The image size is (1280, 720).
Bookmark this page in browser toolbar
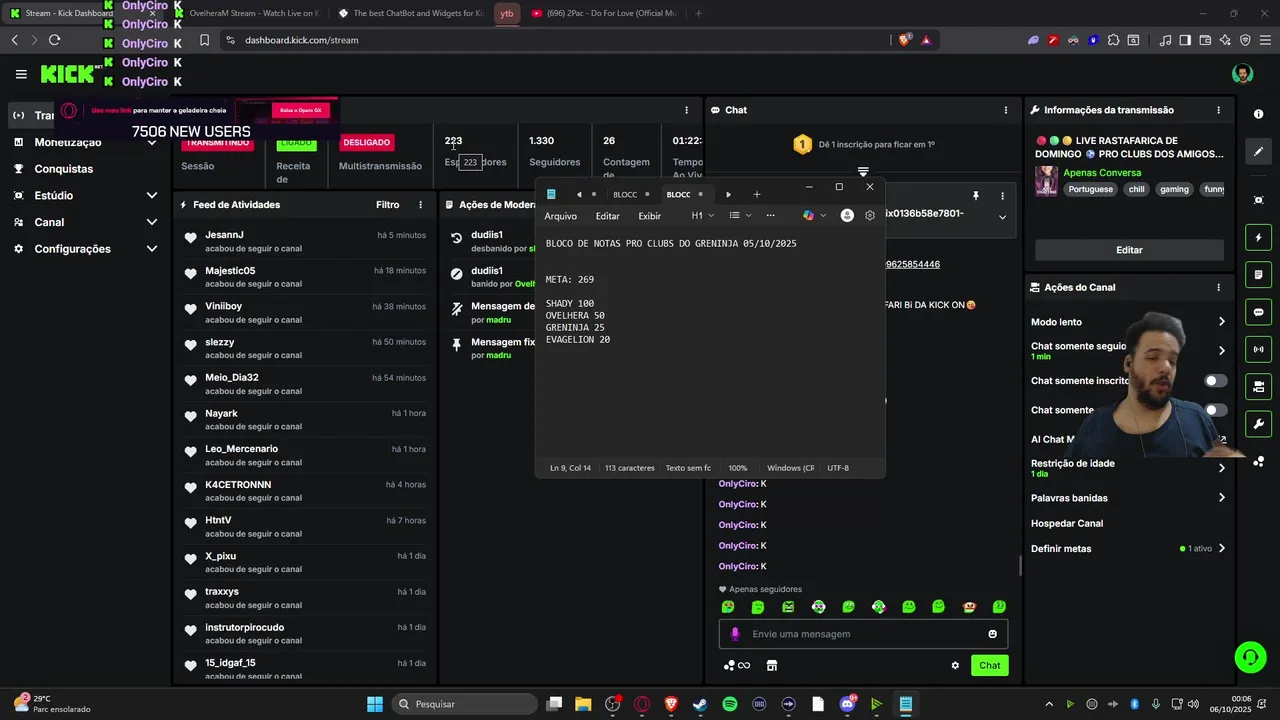204,40
